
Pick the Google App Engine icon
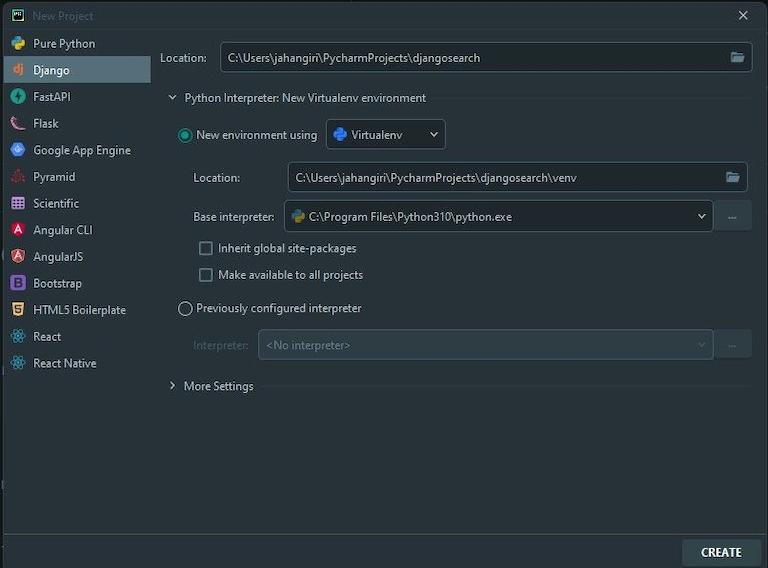coord(18,150)
